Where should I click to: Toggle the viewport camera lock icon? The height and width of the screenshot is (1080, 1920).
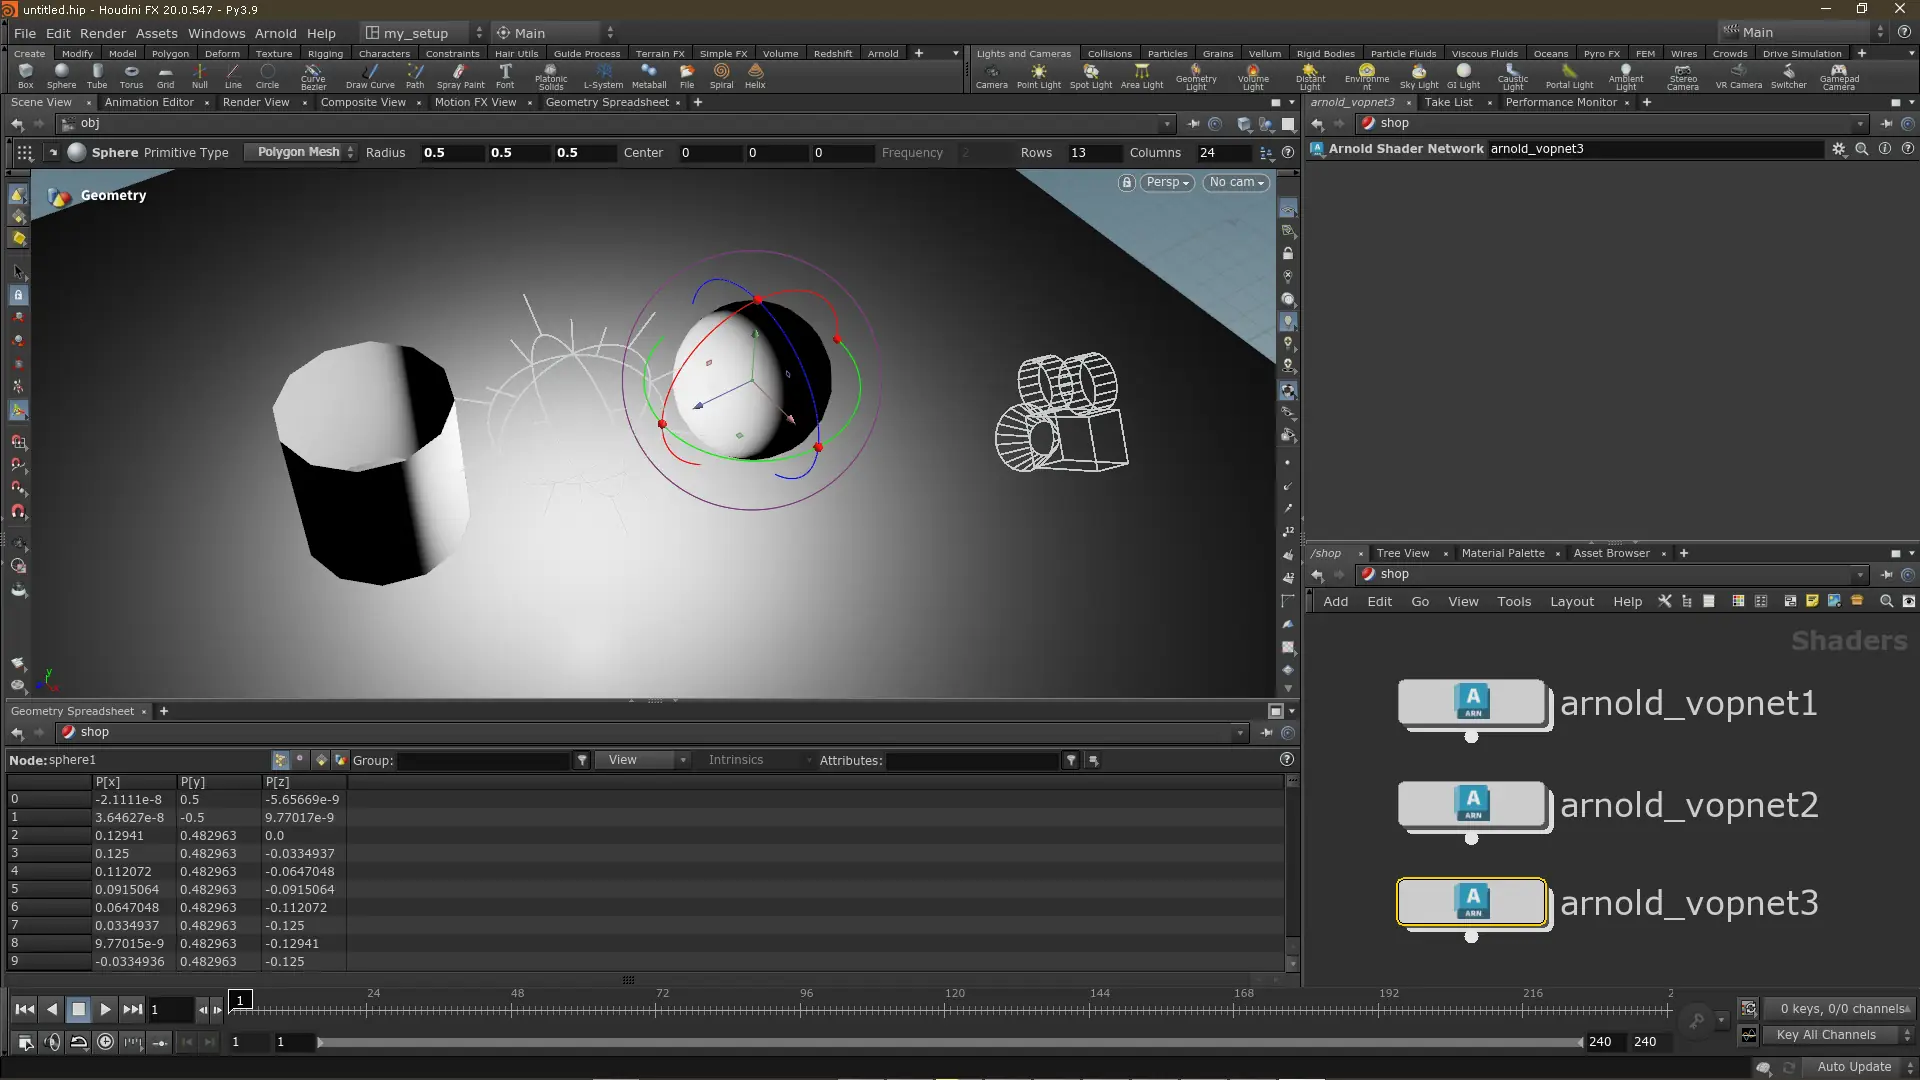click(1127, 182)
